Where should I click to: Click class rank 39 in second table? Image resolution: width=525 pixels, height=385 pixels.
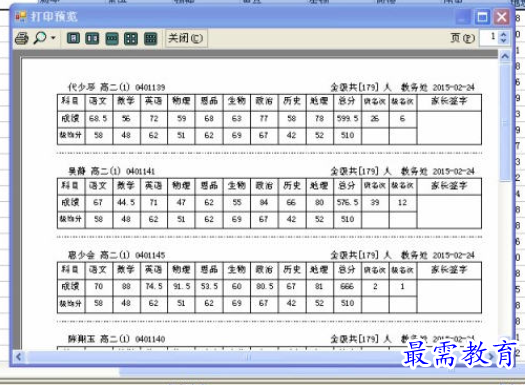375,202
